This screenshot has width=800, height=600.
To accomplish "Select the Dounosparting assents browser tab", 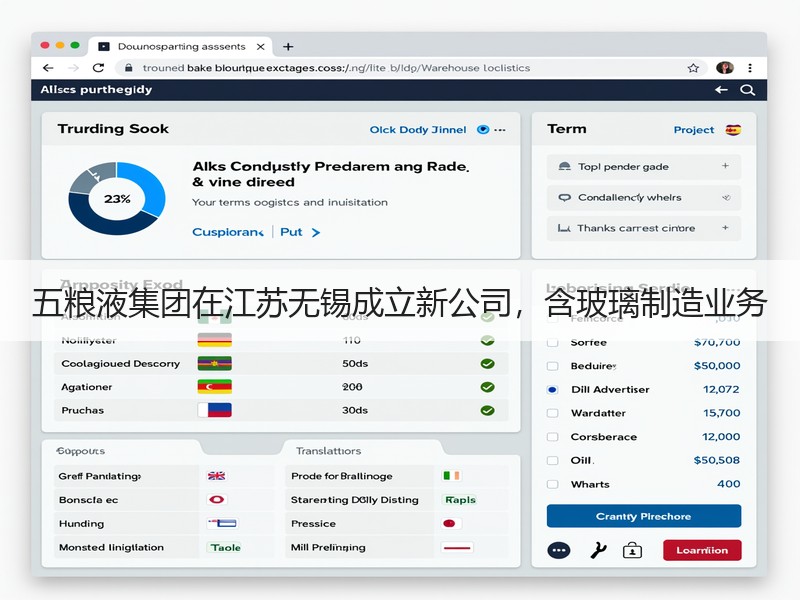I will coord(181,46).
